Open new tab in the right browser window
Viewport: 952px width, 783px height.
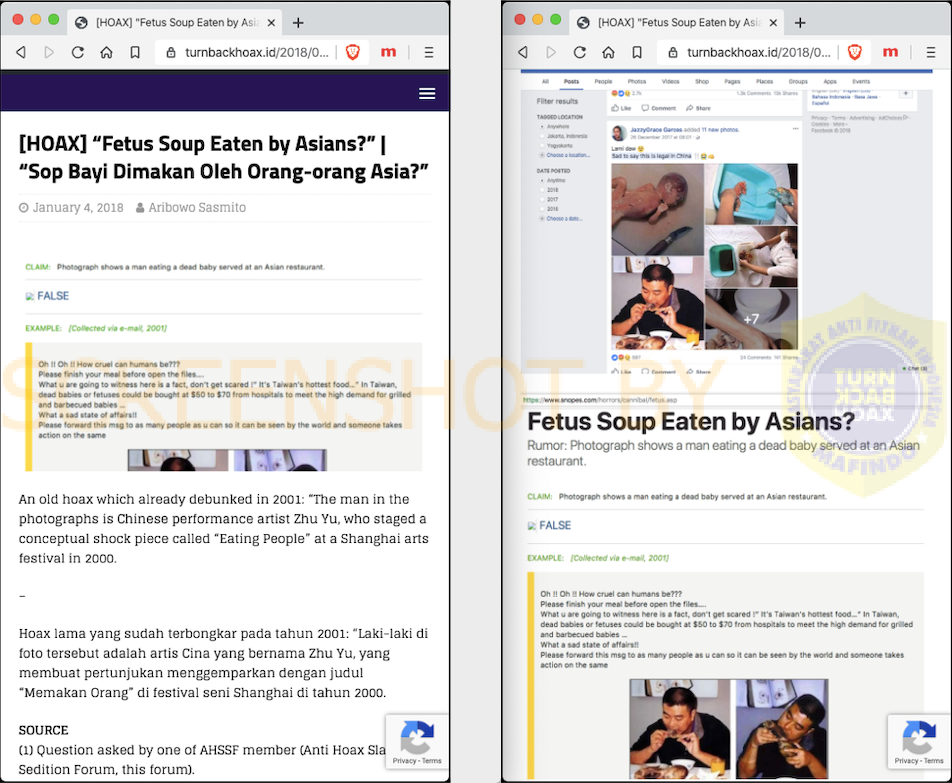pyautogui.click(x=800, y=22)
